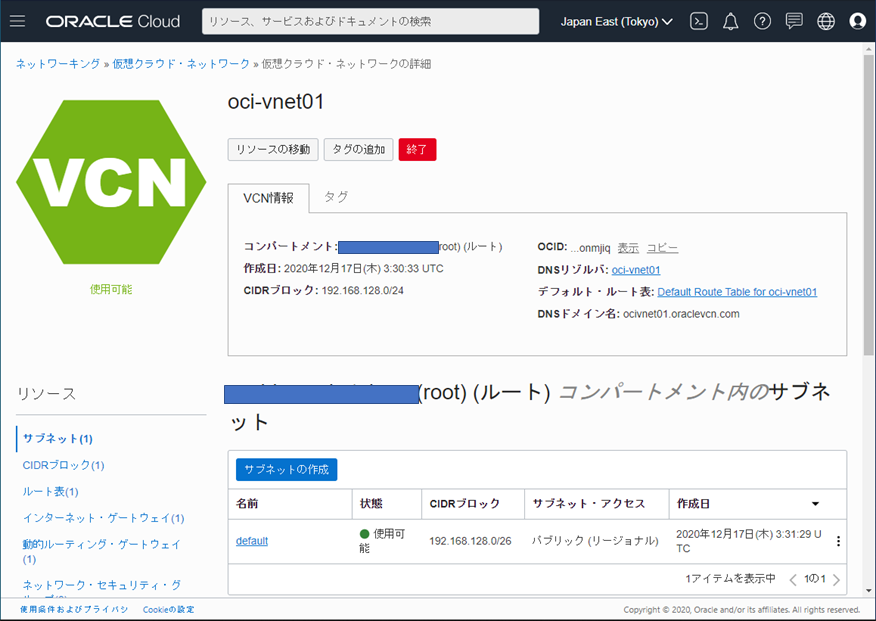Open the 仮想クラウド・ネットワーク breadcrumb link
The width and height of the screenshot is (876, 621).
181,64
